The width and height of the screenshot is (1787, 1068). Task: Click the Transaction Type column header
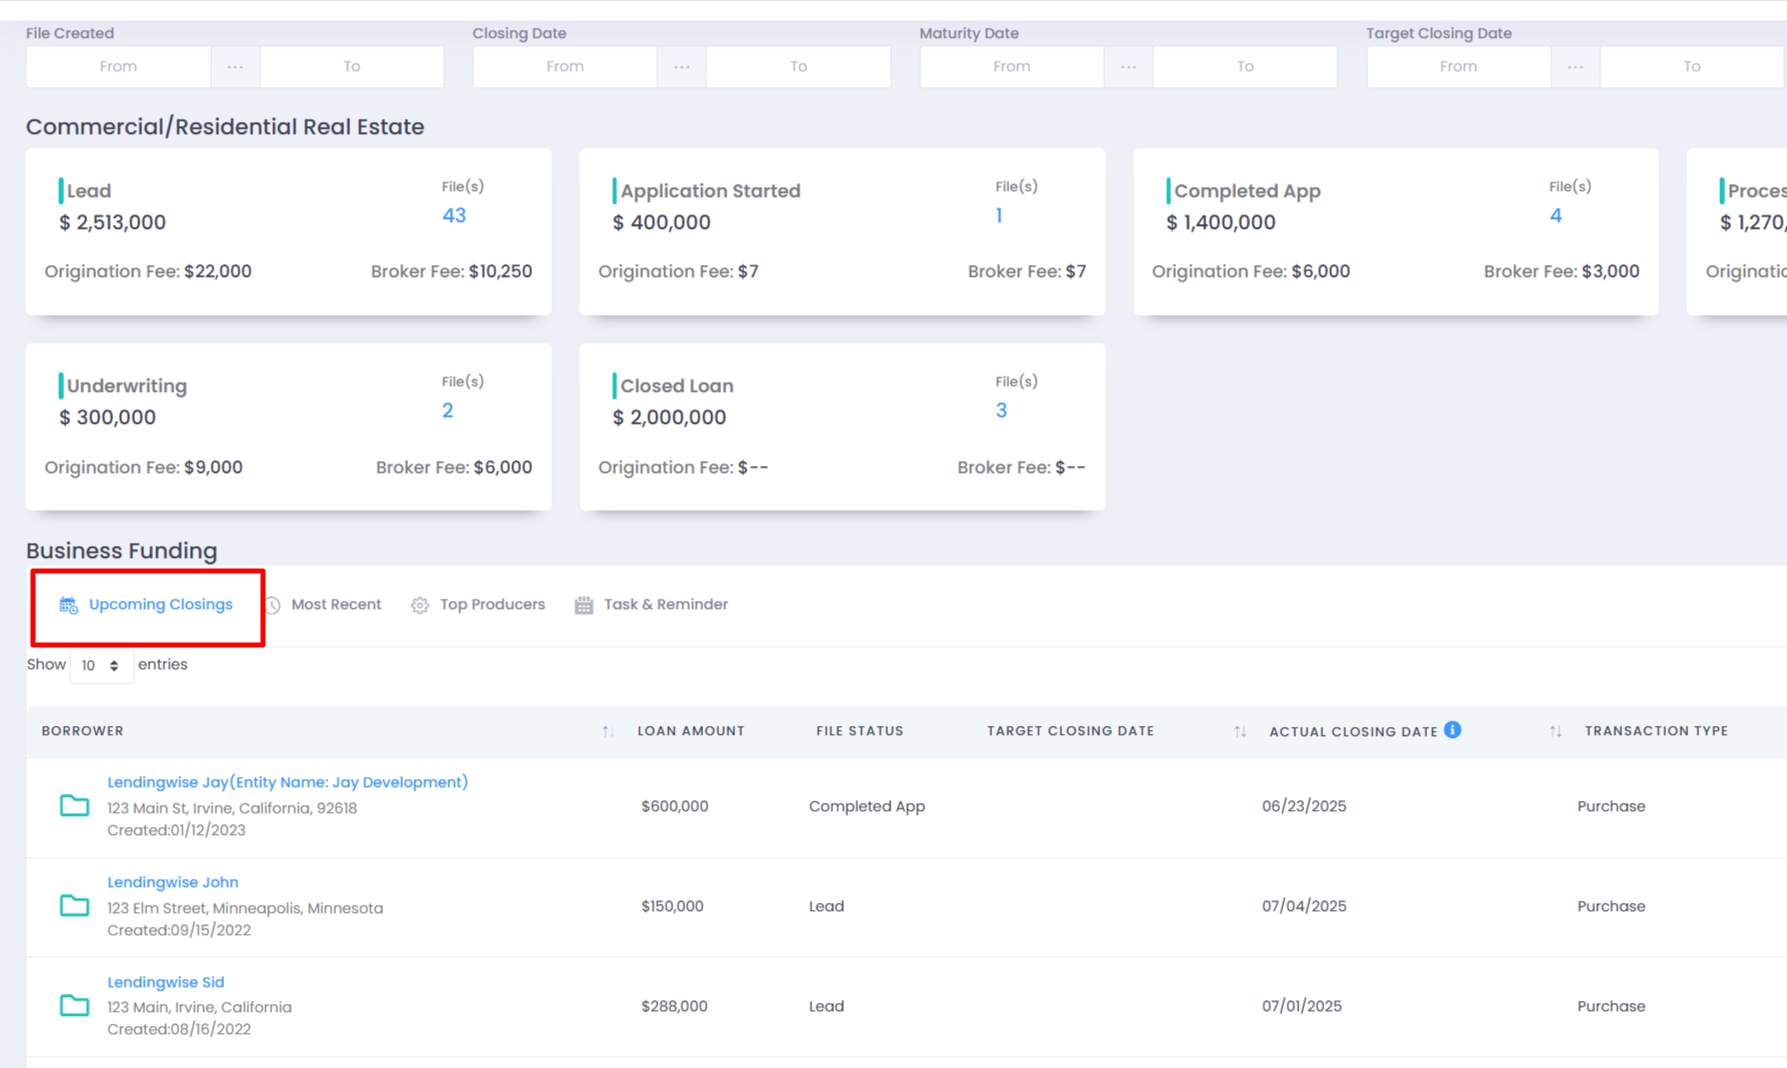click(x=1656, y=731)
